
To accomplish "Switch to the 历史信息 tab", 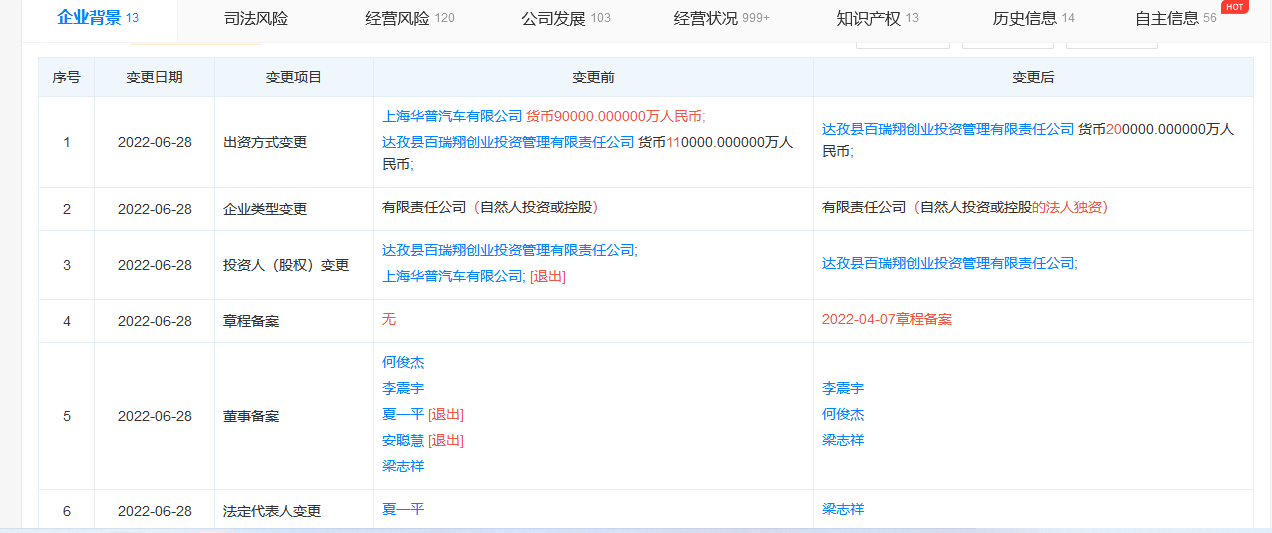I will click(1033, 18).
